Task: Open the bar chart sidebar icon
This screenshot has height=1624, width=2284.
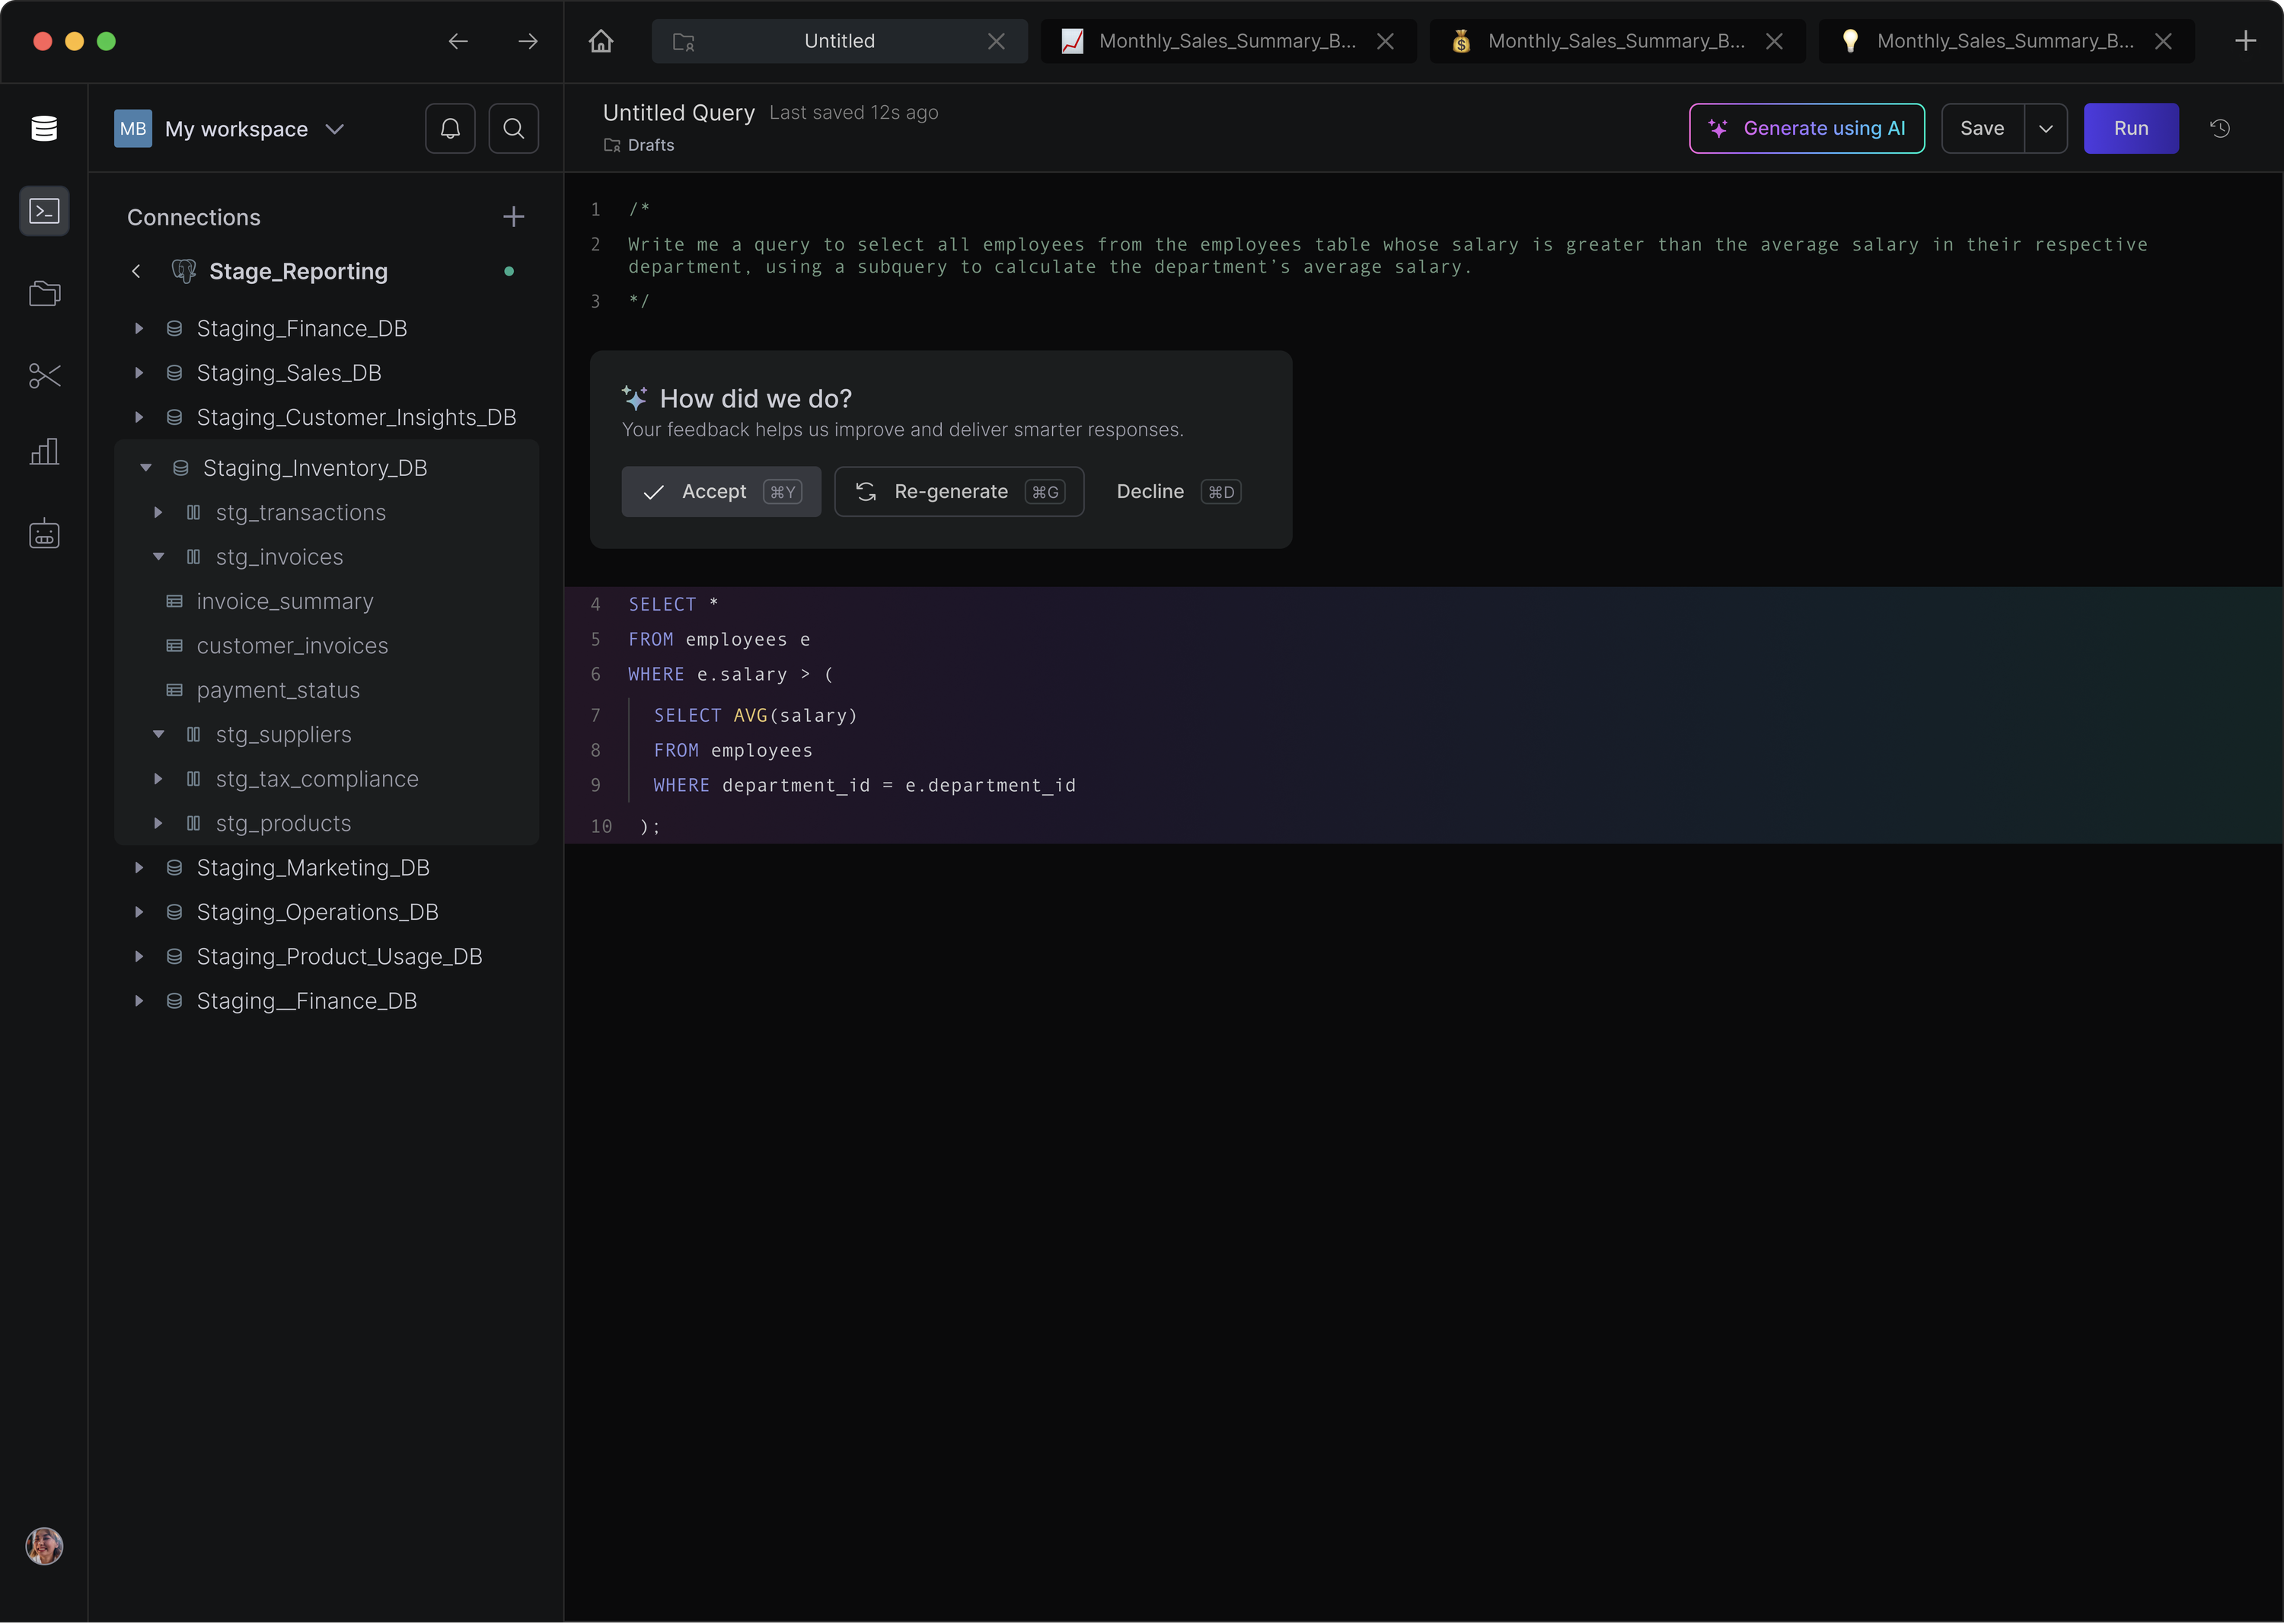Action: pos(44,452)
